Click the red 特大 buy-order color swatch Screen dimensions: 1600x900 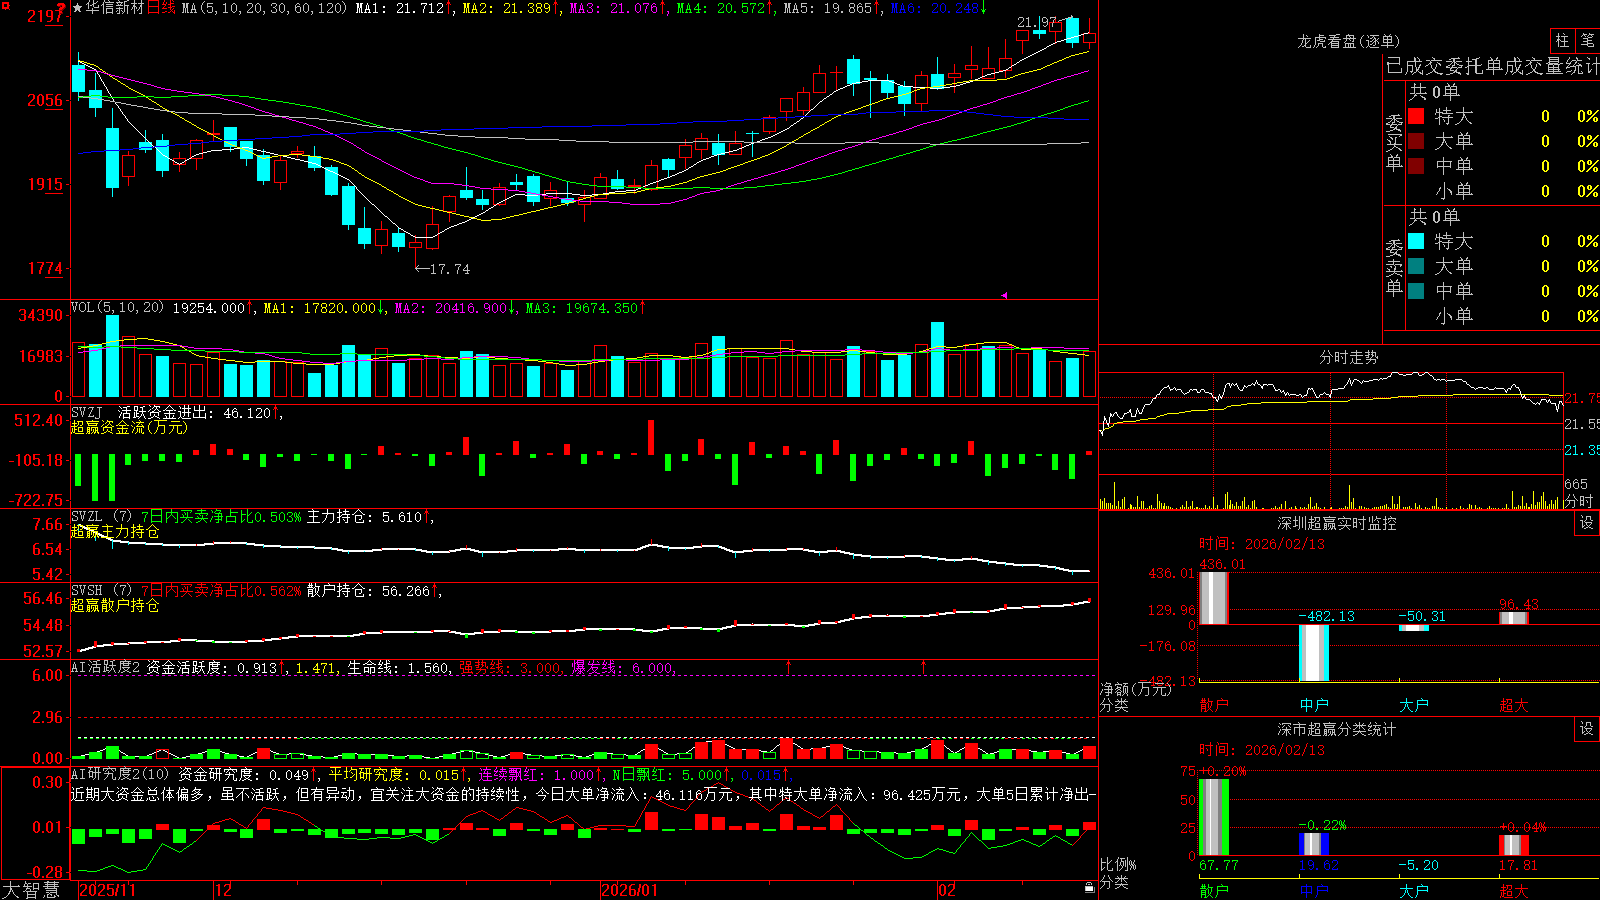(x=1416, y=116)
